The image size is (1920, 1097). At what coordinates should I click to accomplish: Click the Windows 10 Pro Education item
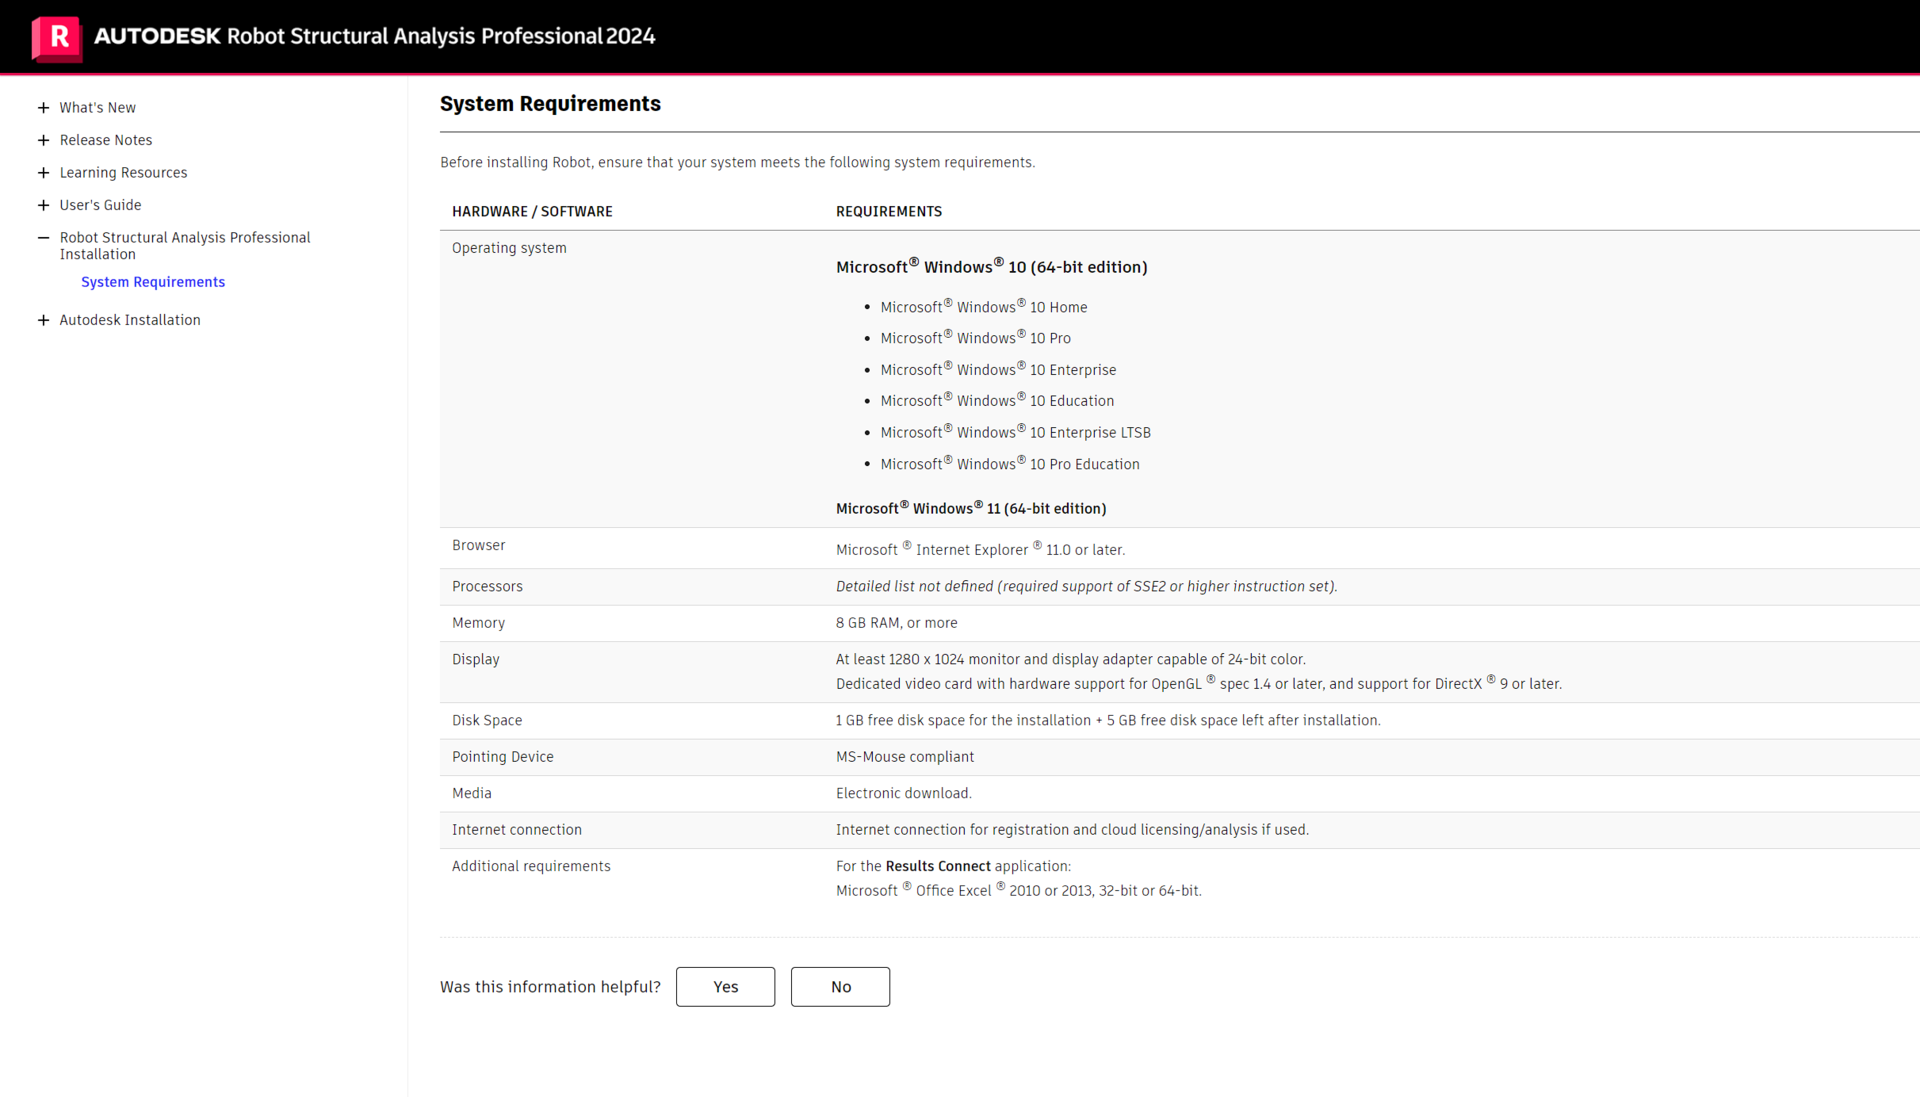click(x=1010, y=464)
